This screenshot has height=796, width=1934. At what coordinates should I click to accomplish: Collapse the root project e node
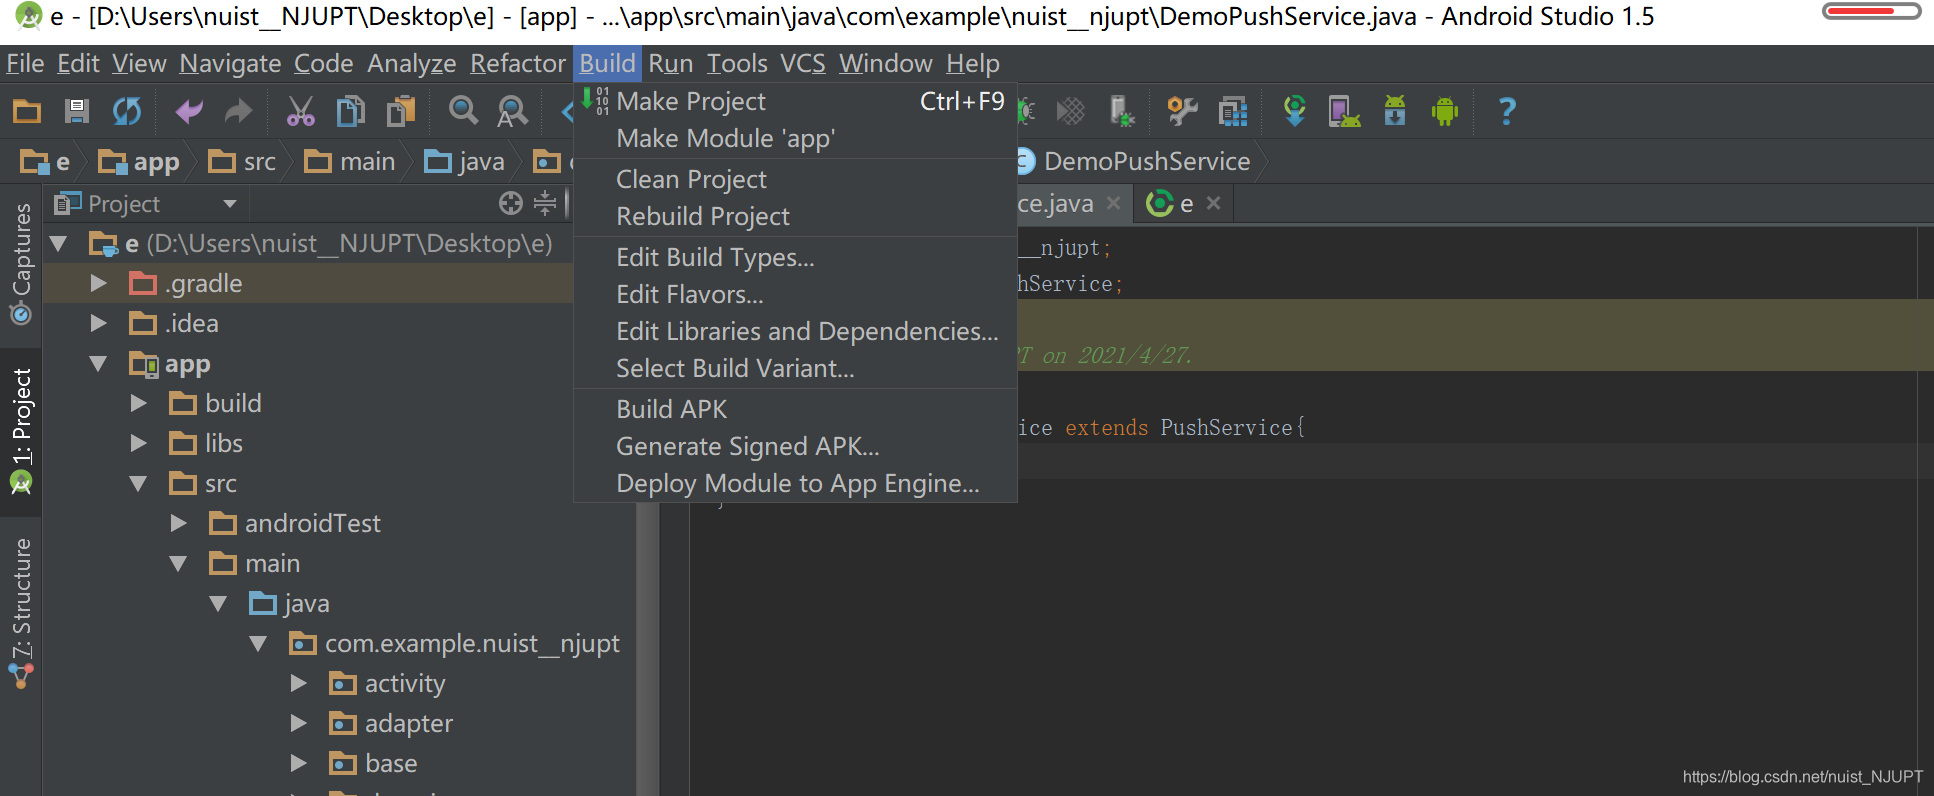58,244
